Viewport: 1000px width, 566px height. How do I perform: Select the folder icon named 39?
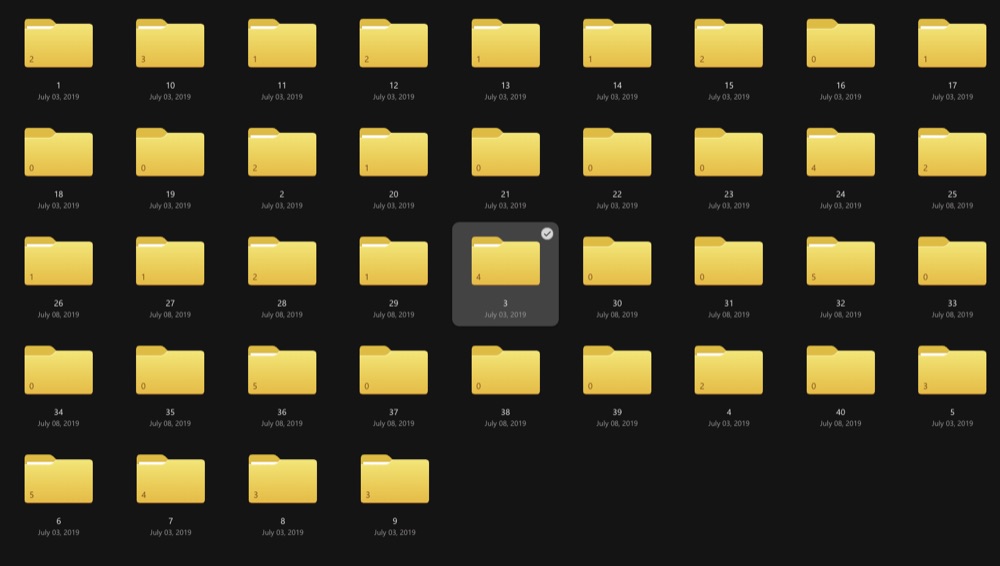tap(617, 371)
